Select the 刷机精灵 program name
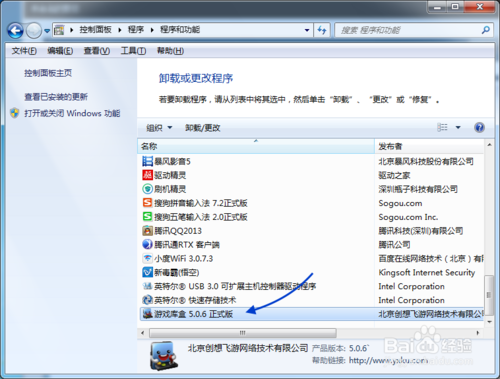Image resolution: width=500 pixels, height=379 pixels. [170, 189]
